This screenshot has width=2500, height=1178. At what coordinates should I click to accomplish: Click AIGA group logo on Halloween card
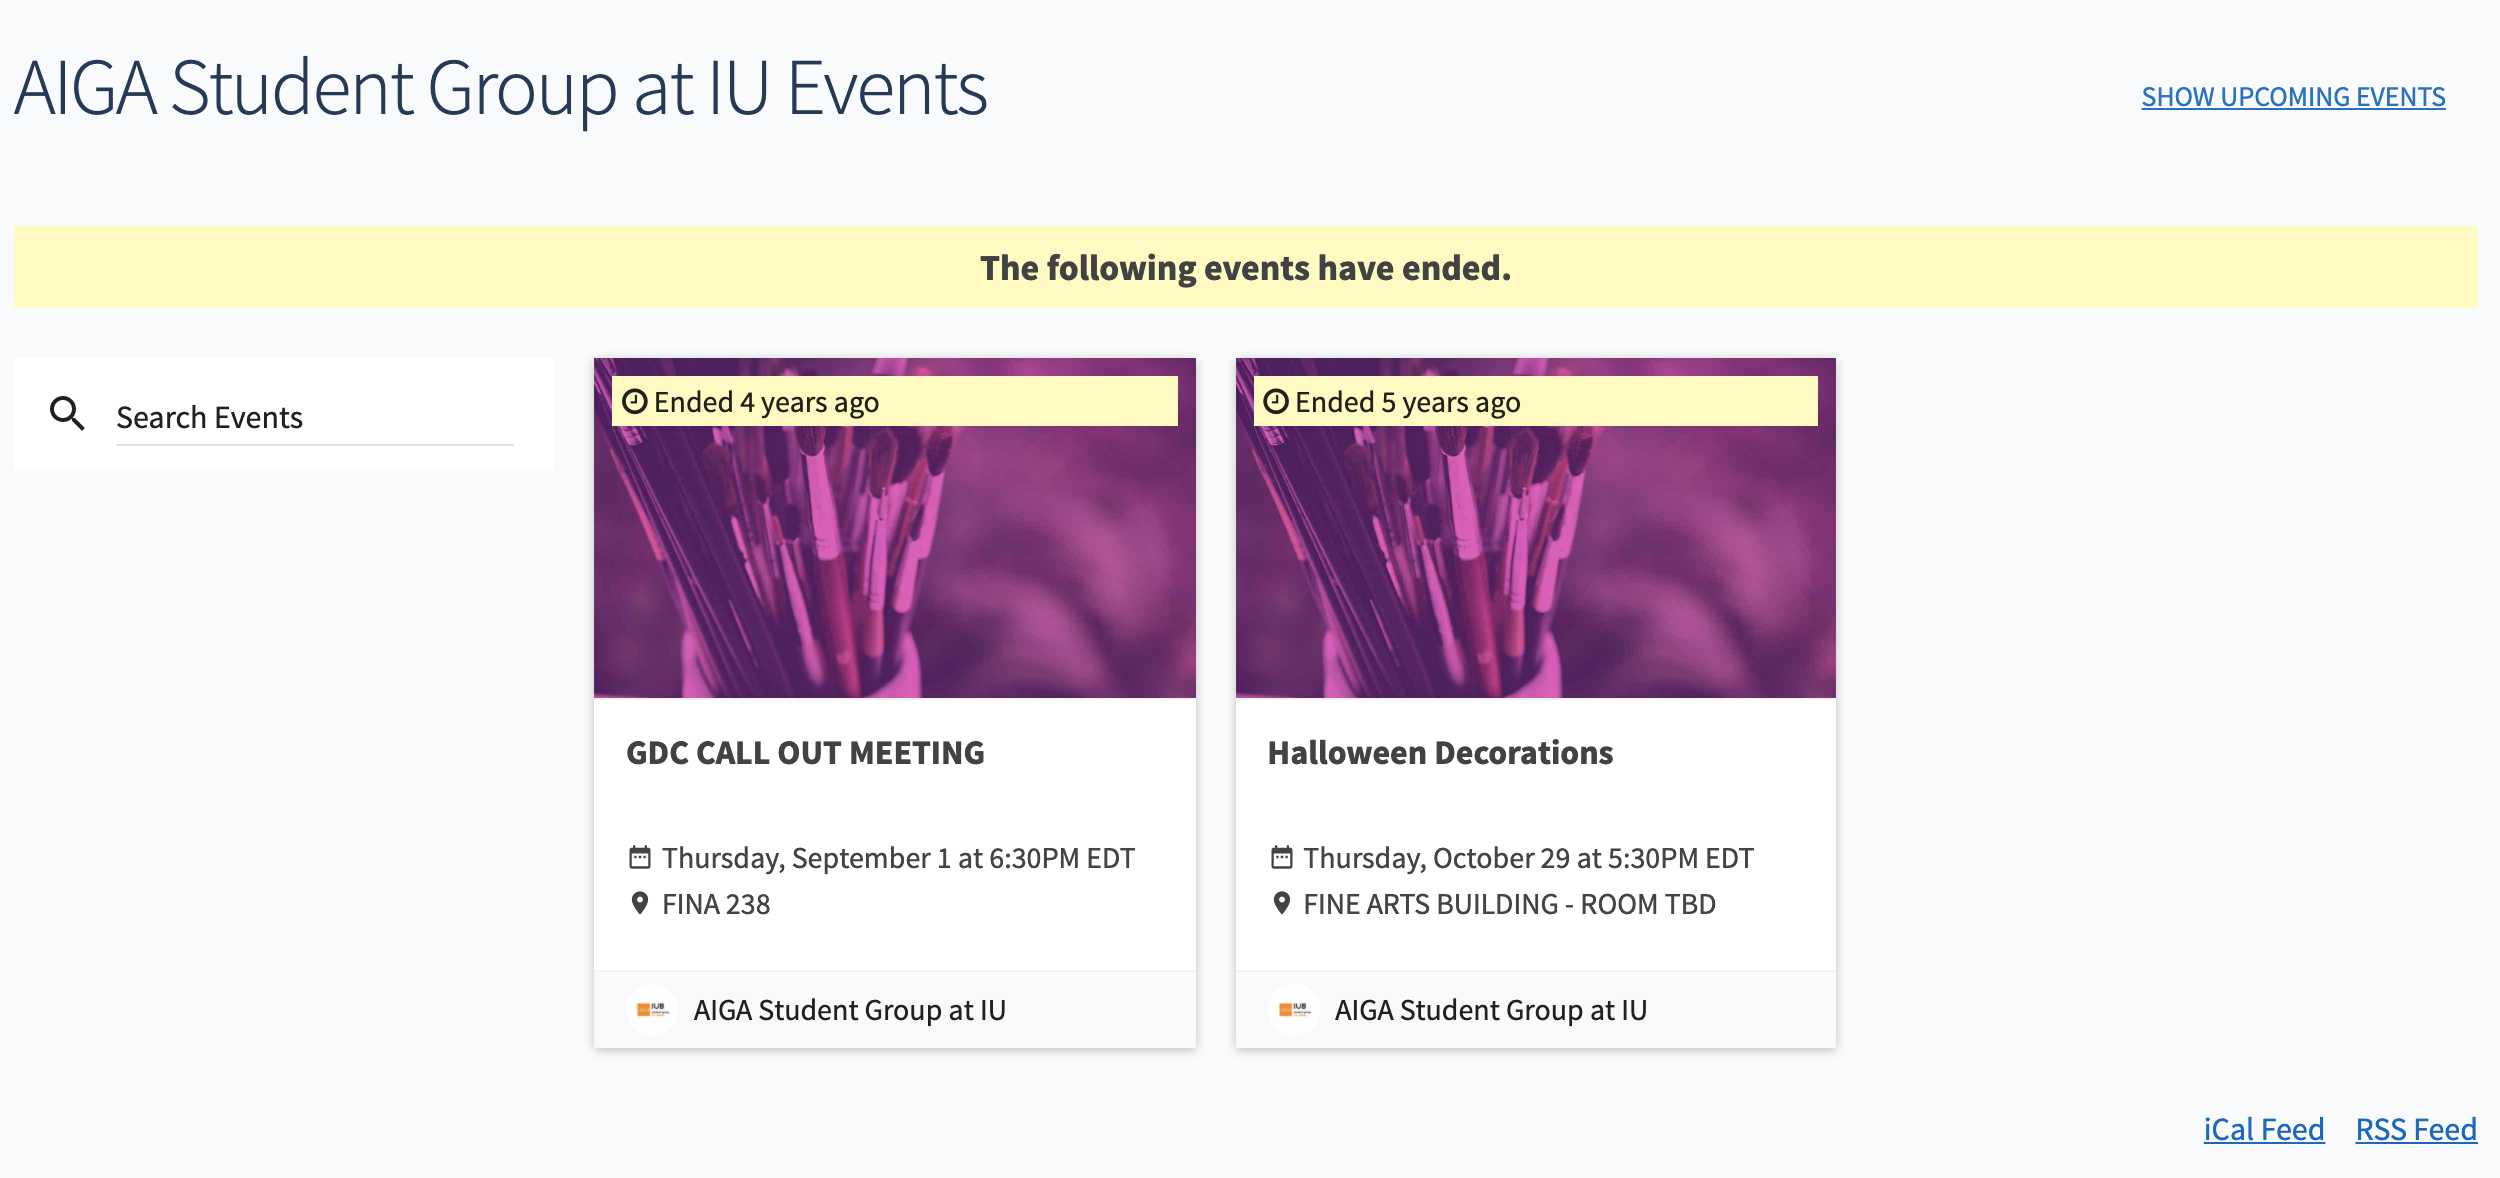tap(1294, 1009)
